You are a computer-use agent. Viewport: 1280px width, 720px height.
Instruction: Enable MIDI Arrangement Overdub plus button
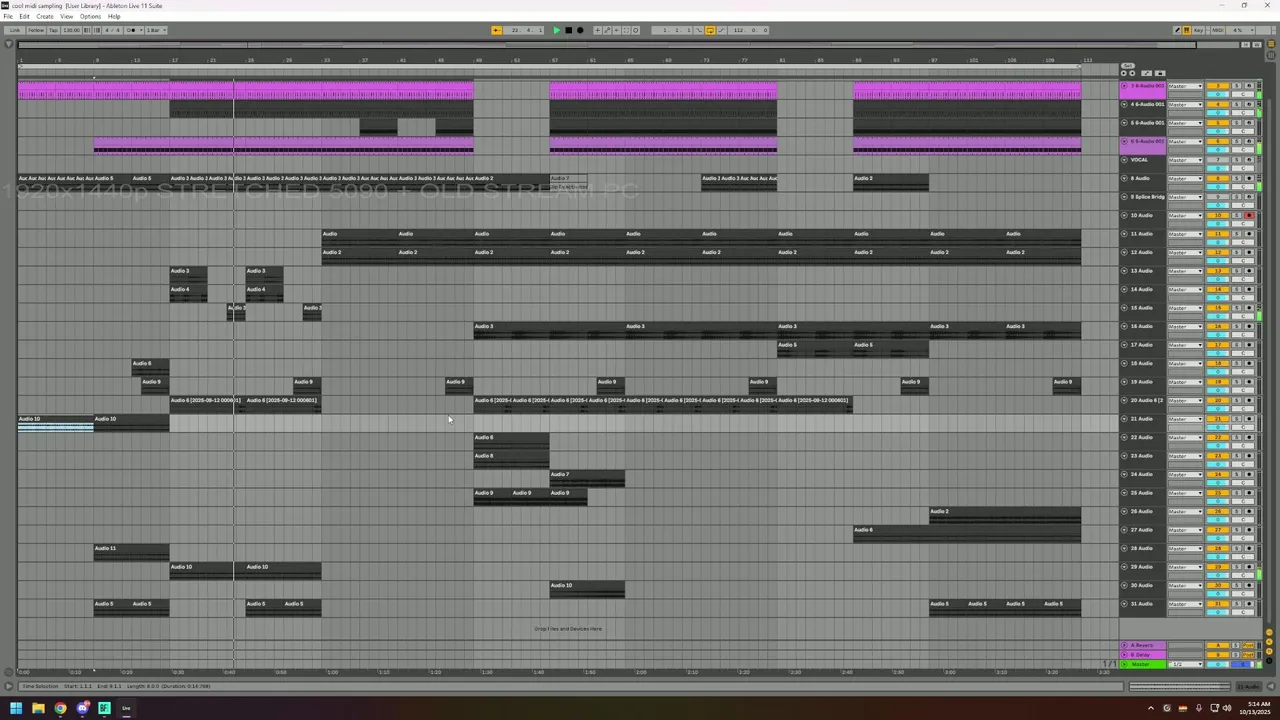(597, 30)
